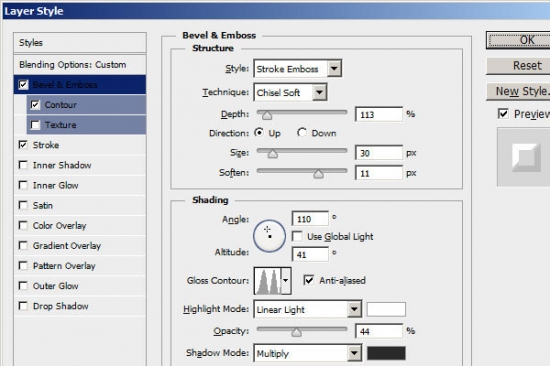Uncheck the Contour checkbox

(x=35, y=105)
